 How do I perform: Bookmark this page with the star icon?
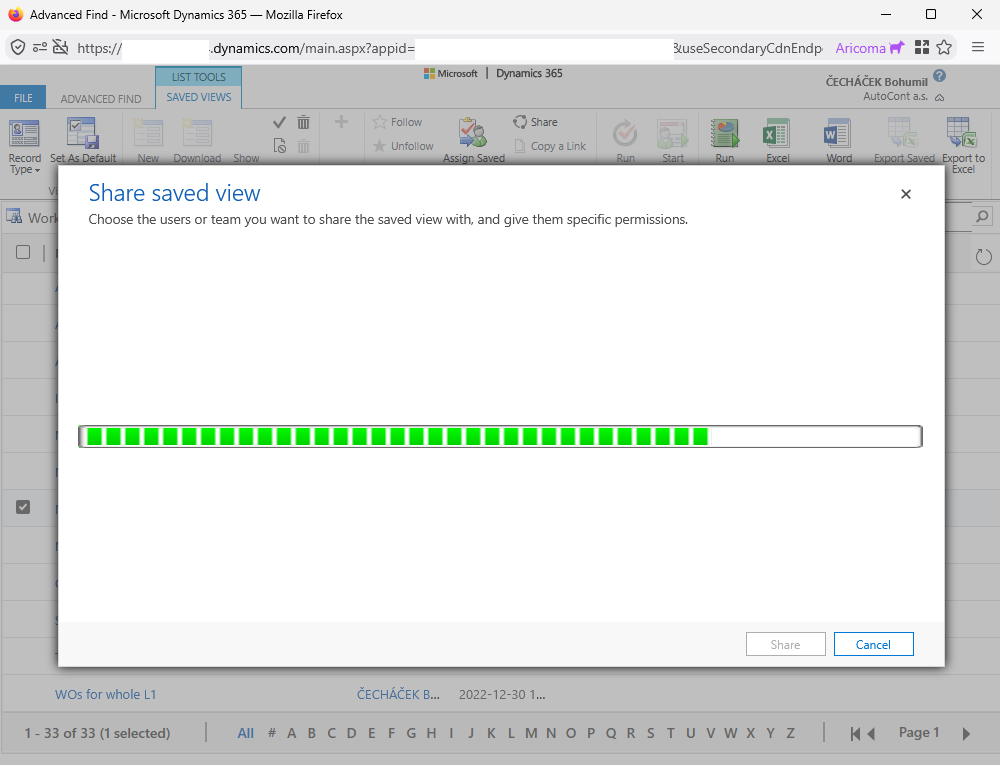click(945, 47)
